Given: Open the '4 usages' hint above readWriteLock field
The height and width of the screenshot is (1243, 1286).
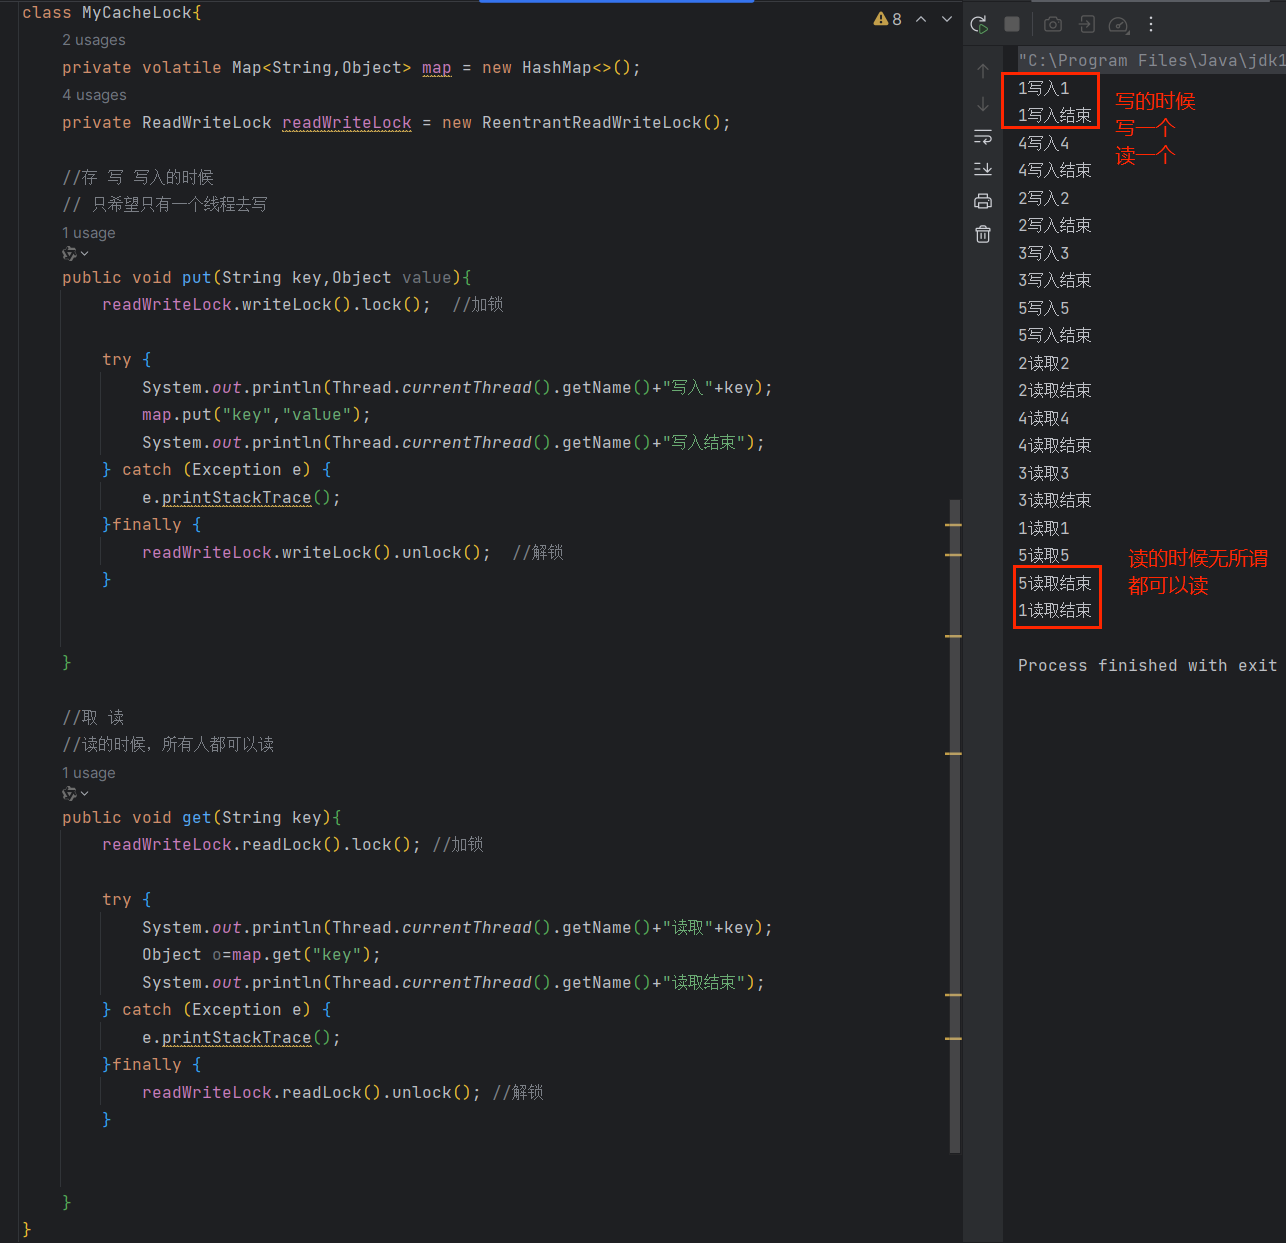Looking at the screenshot, I should click(94, 95).
